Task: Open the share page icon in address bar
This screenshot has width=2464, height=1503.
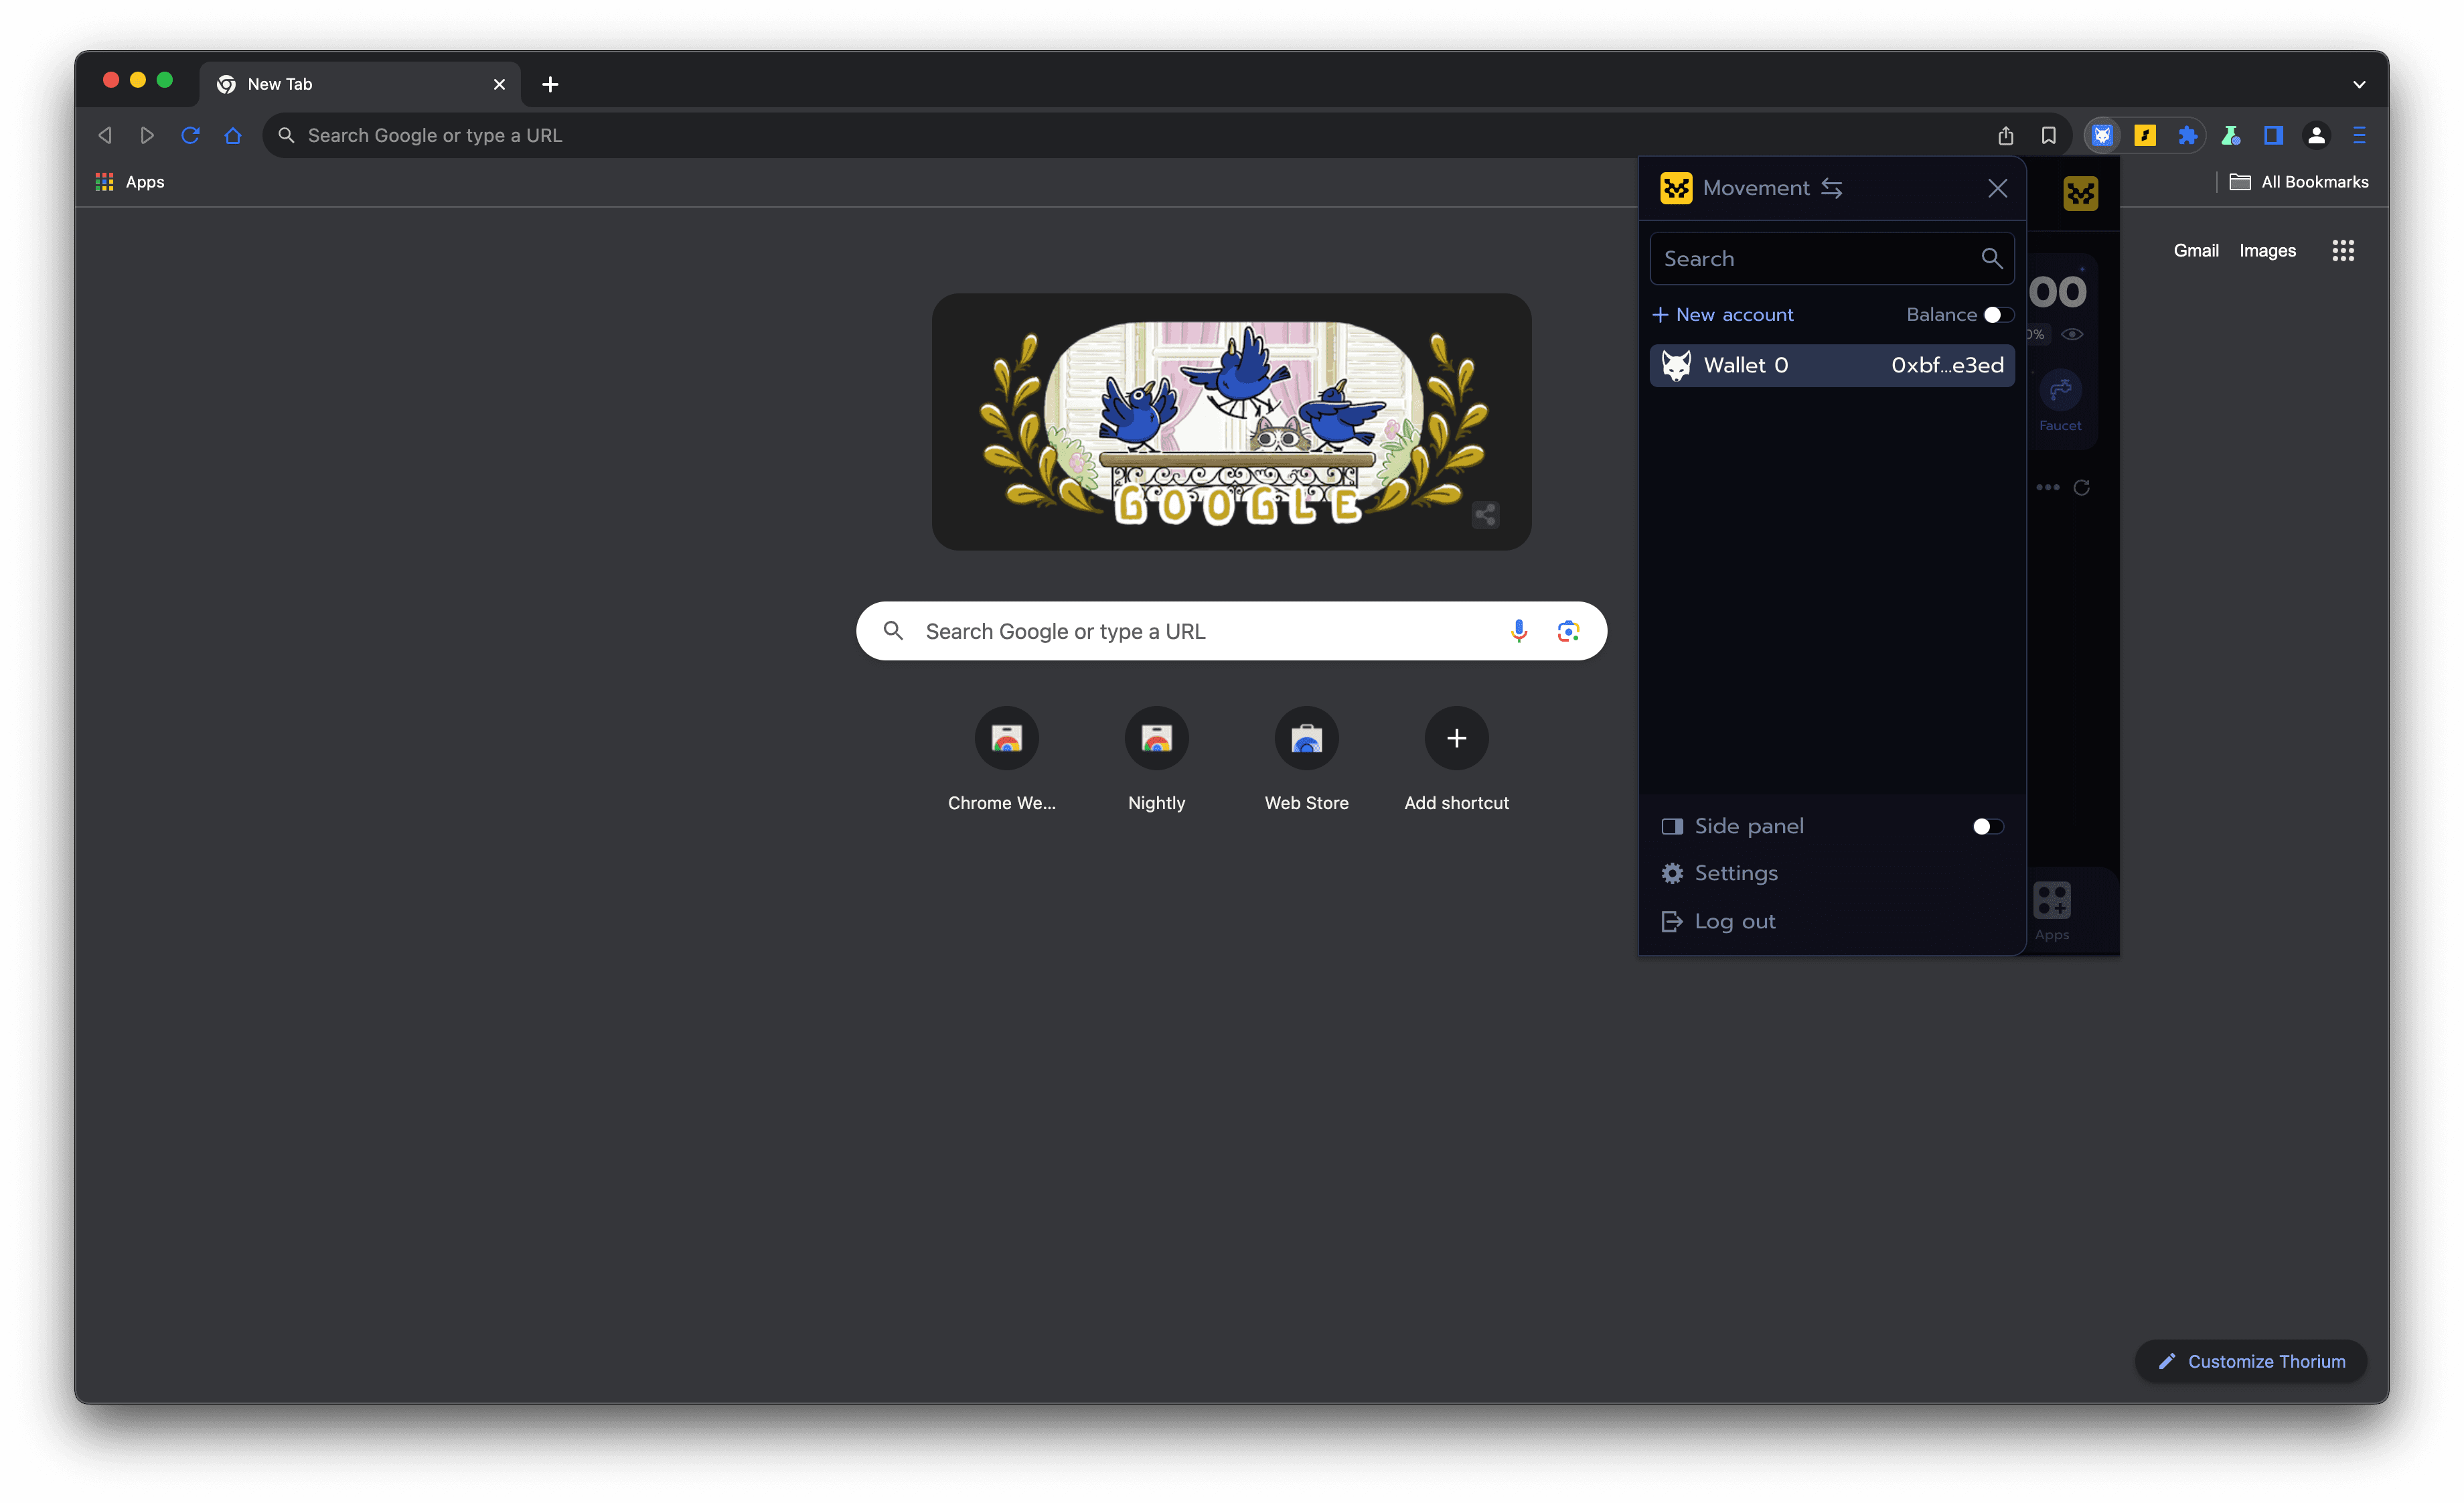Action: click(2005, 135)
